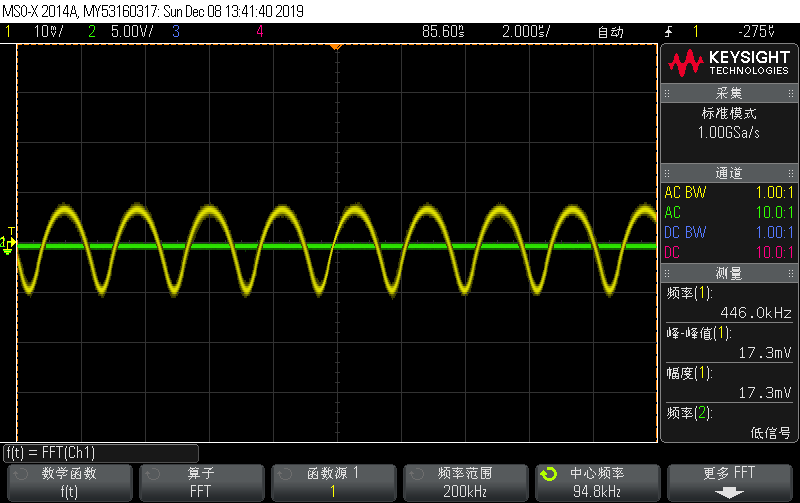Click the 2.000 time-per-division value

click(x=526, y=32)
